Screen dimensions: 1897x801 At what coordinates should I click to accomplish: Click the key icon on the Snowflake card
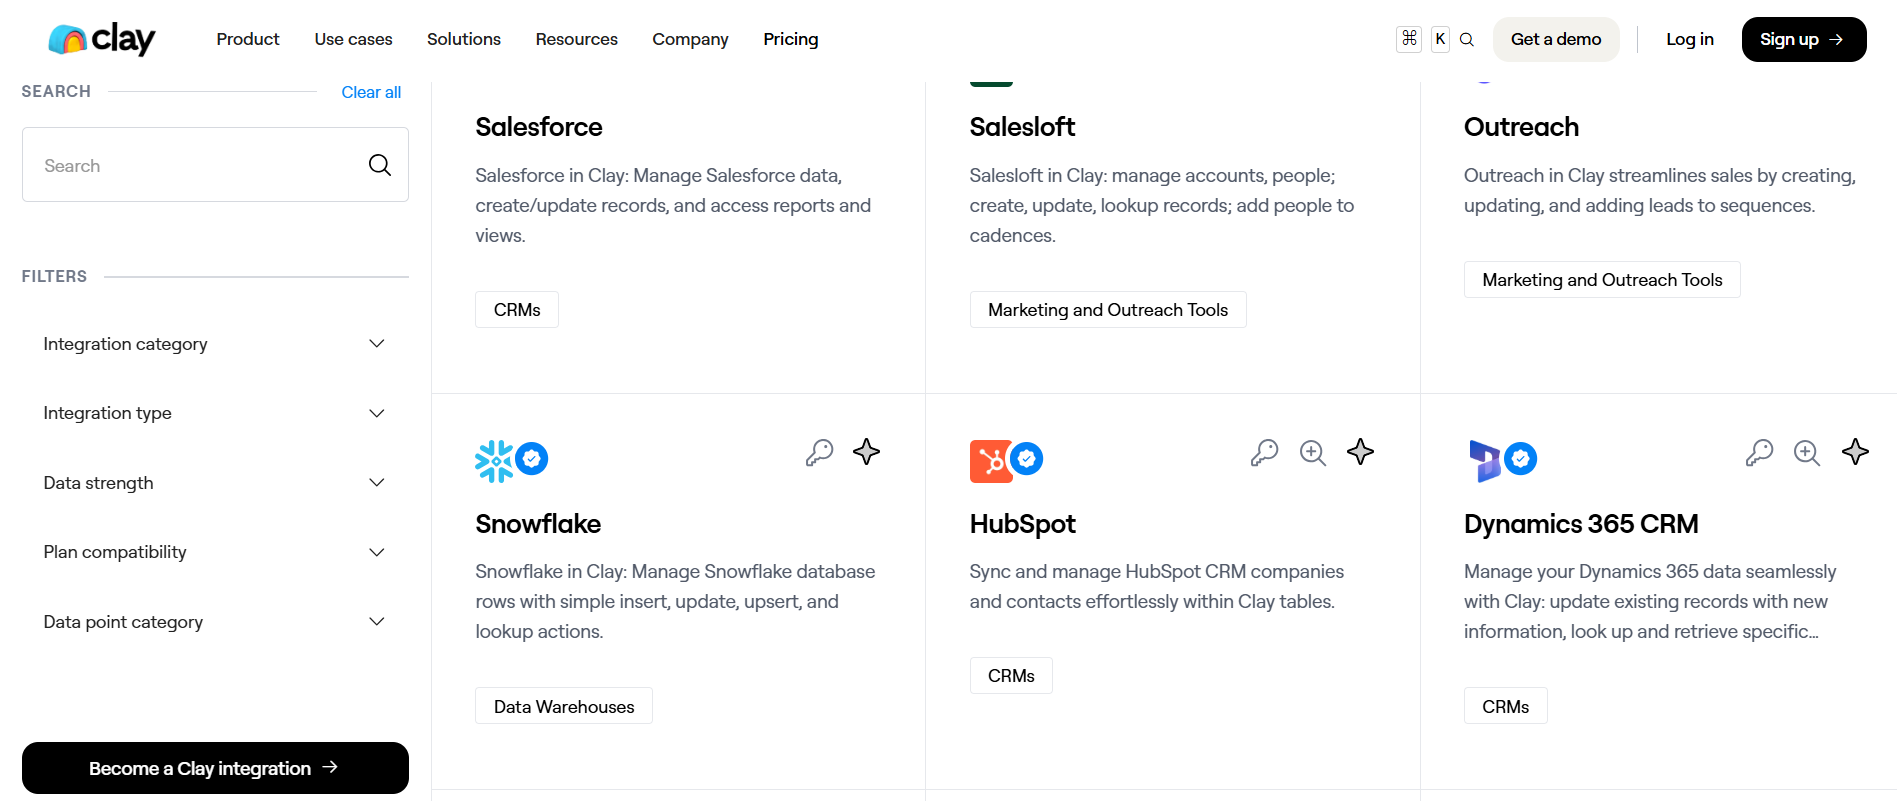click(x=819, y=453)
